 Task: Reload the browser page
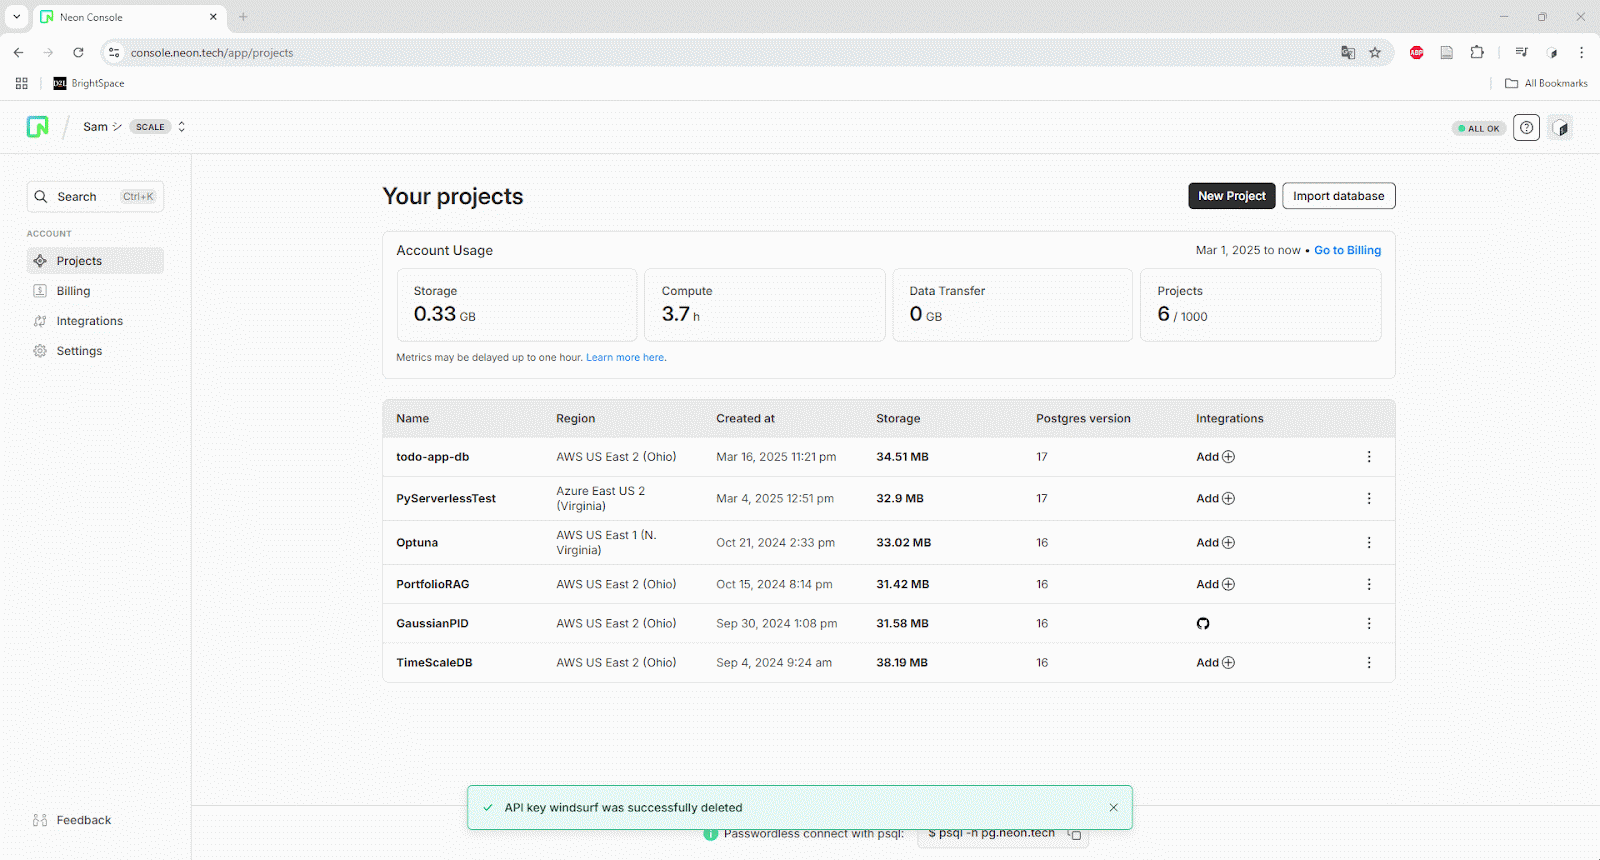[78, 53]
